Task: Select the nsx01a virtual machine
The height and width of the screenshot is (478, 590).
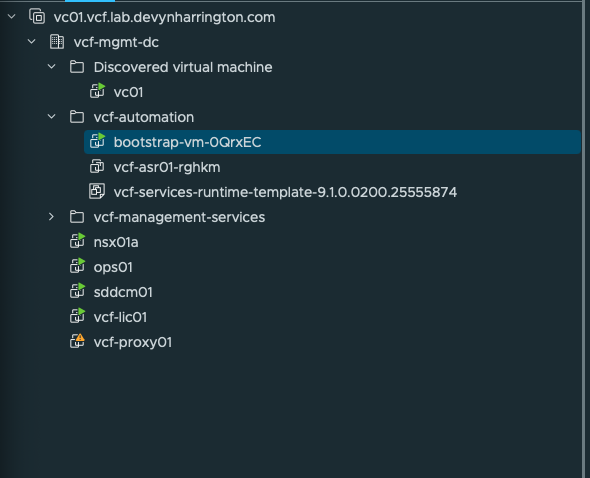Action: pos(116,242)
